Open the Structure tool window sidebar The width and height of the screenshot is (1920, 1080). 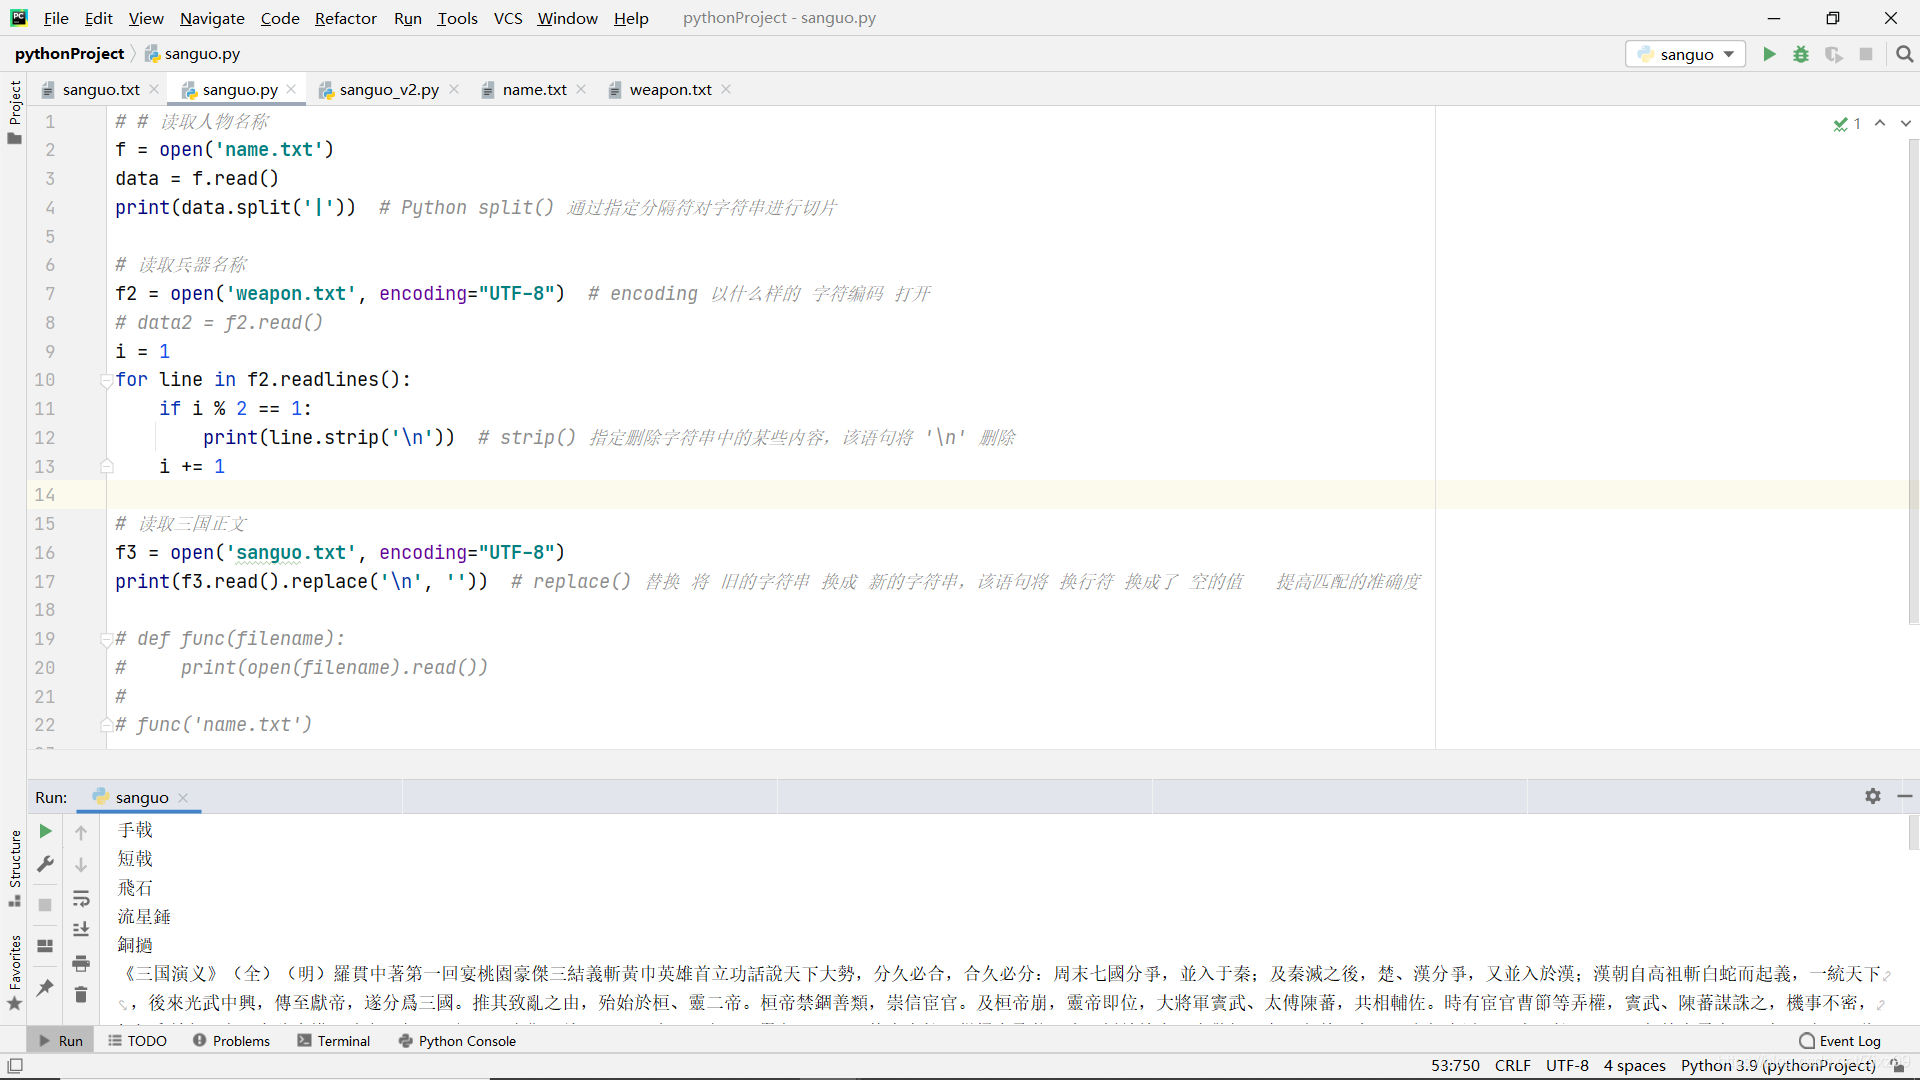[x=14, y=868]
